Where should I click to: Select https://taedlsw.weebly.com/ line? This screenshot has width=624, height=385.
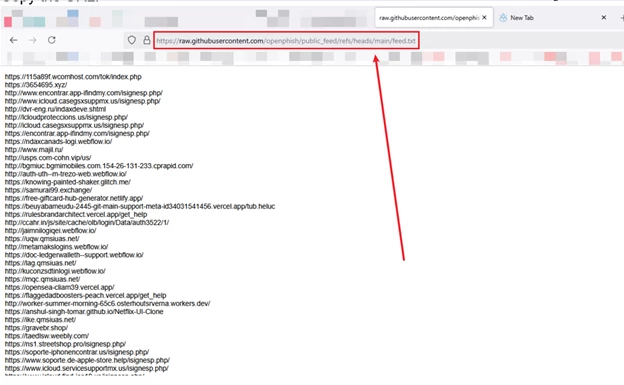(47, 336)
